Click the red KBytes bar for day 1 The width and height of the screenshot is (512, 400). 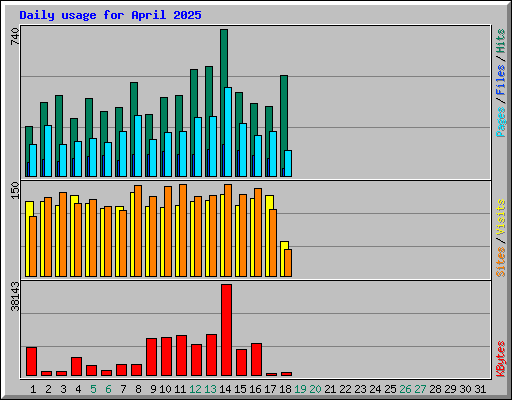(x=31, y=362)
